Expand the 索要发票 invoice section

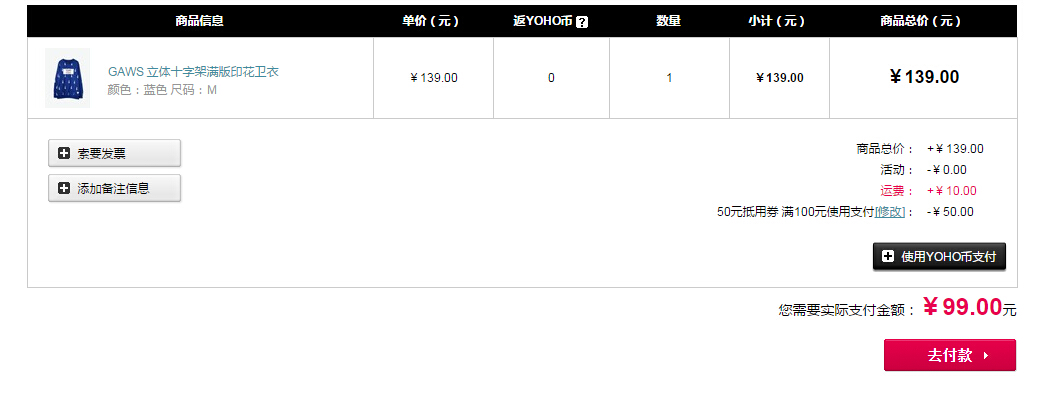[x=114, y=153]
